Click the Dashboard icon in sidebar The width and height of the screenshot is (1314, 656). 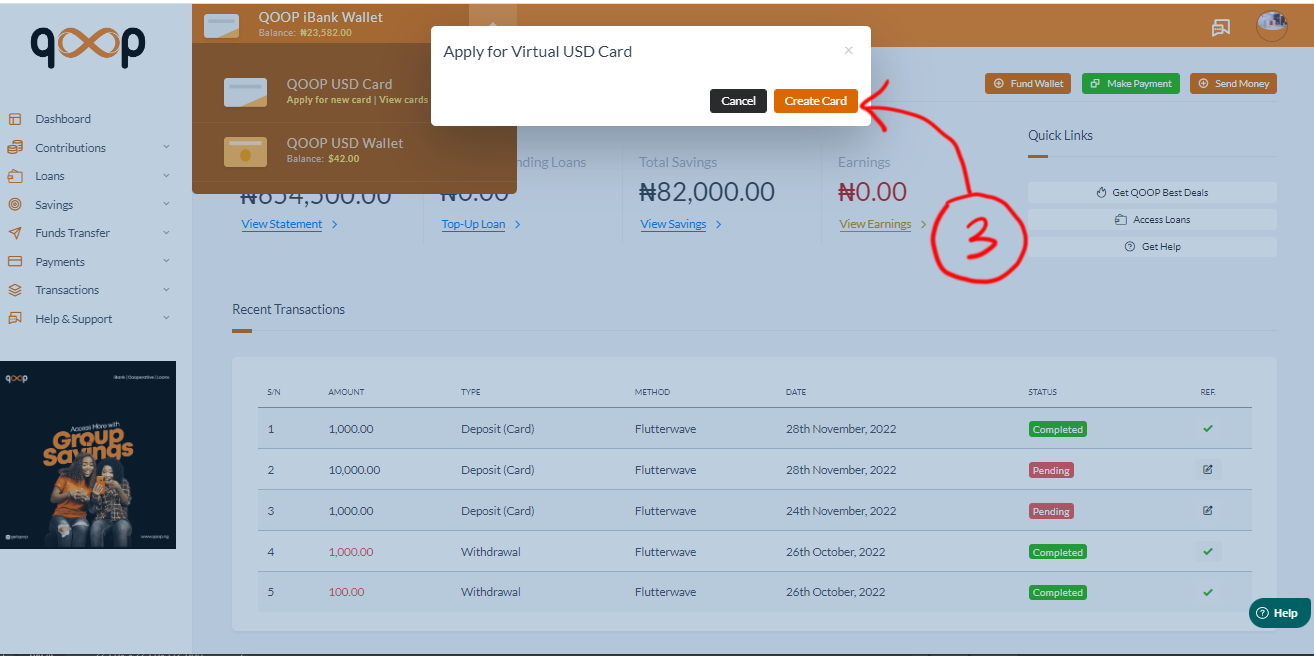[x=15, y=119]
